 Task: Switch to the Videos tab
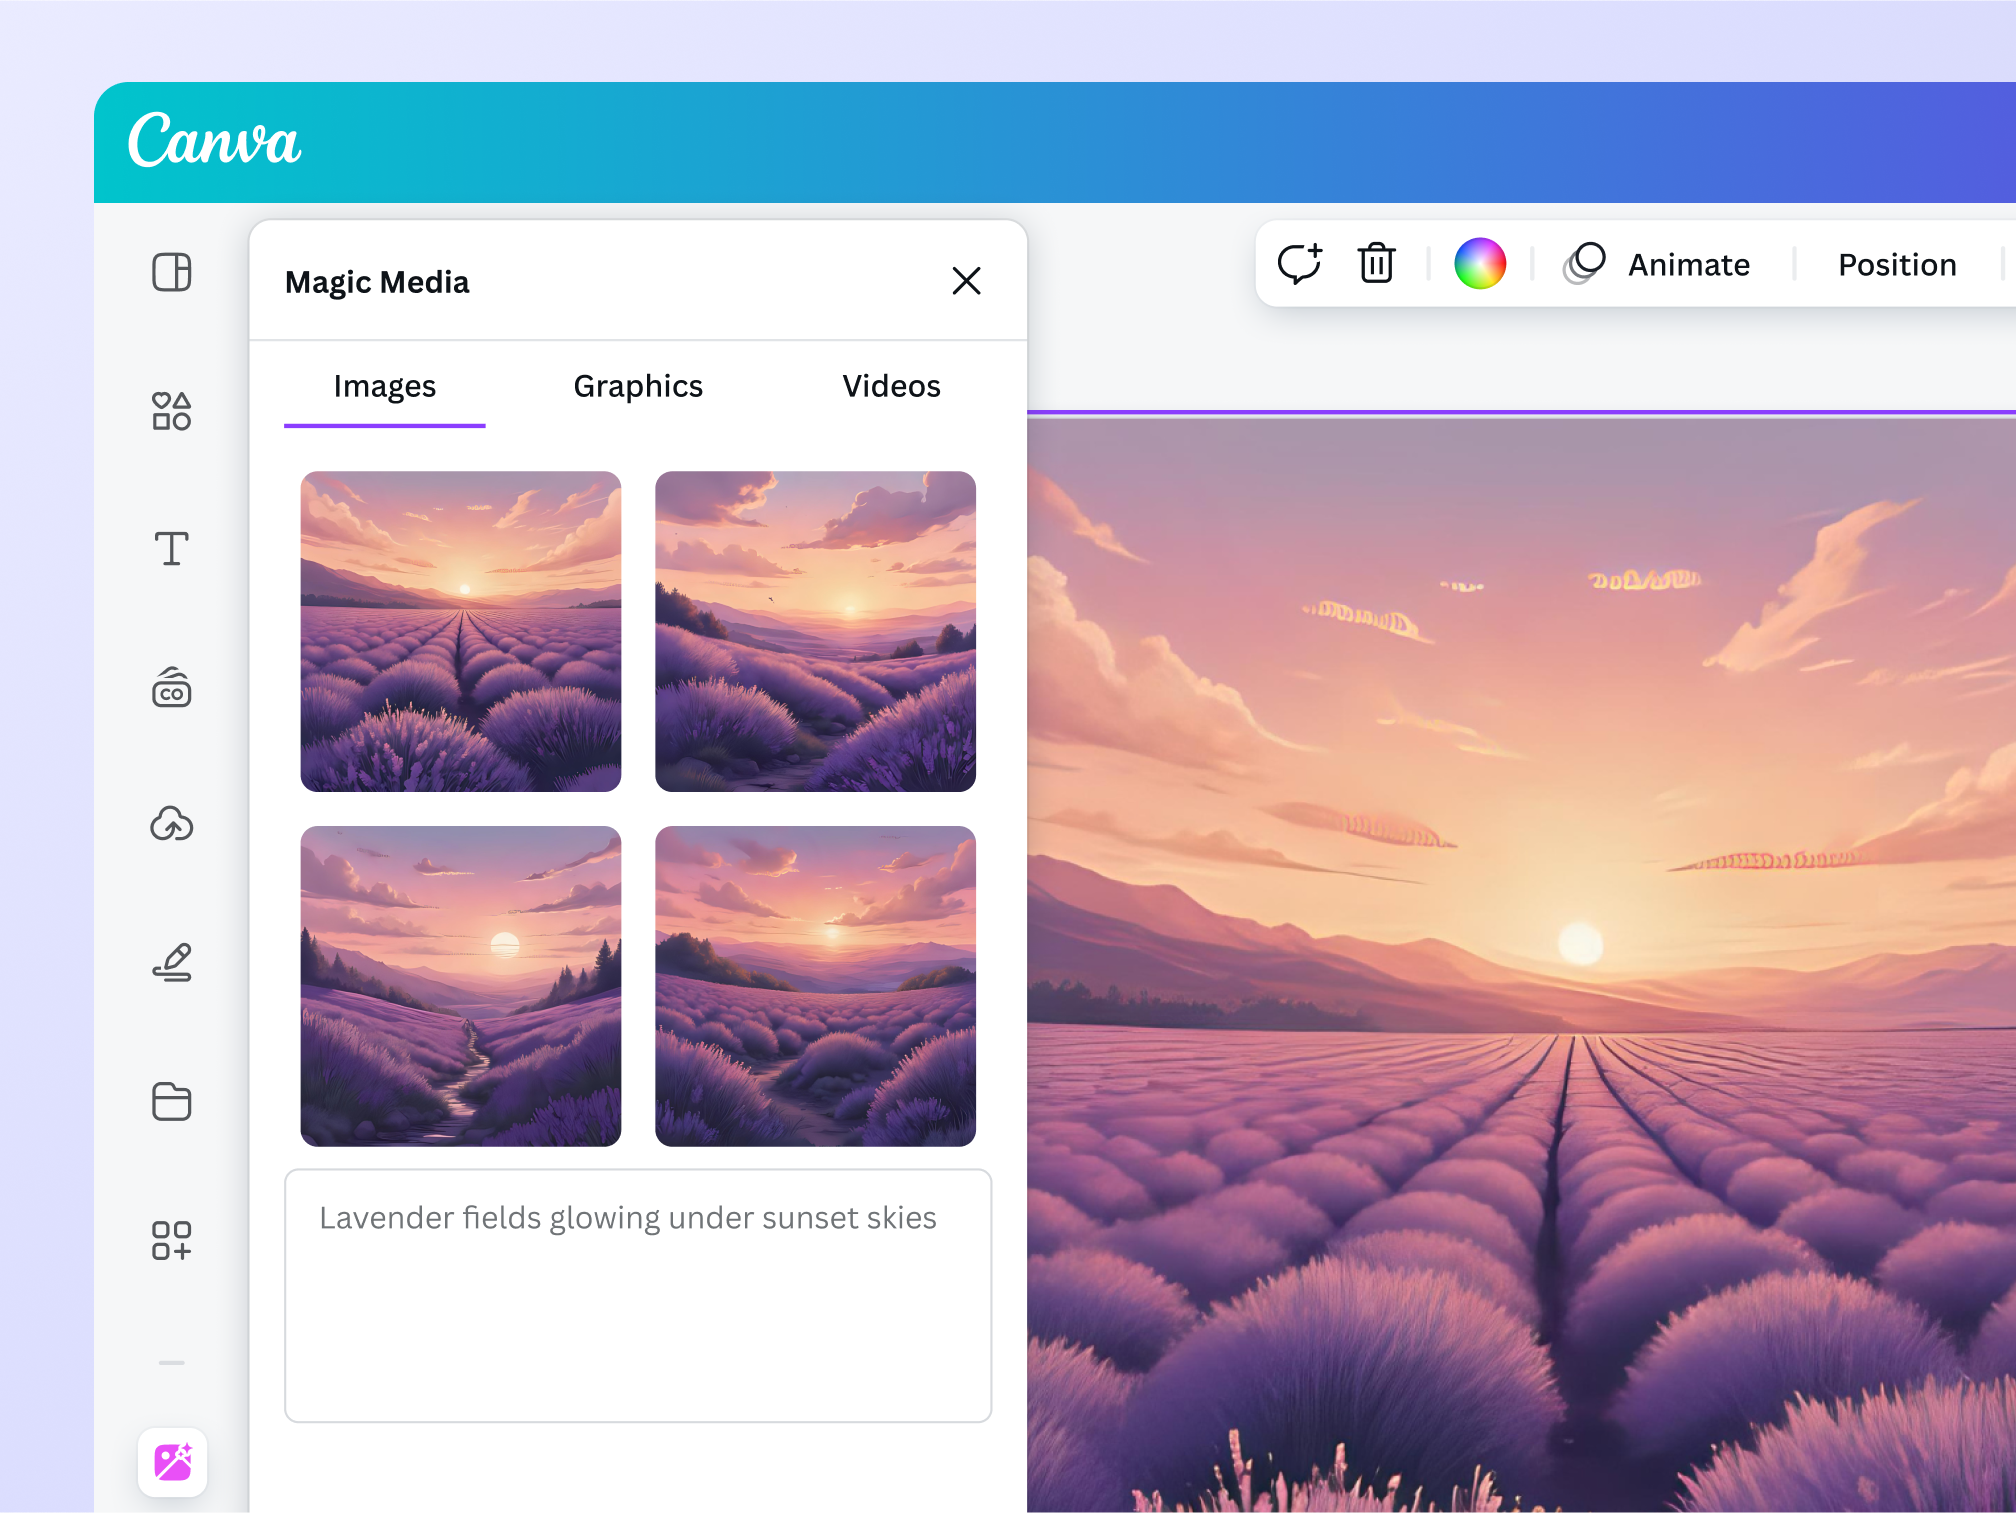point(891,386)
